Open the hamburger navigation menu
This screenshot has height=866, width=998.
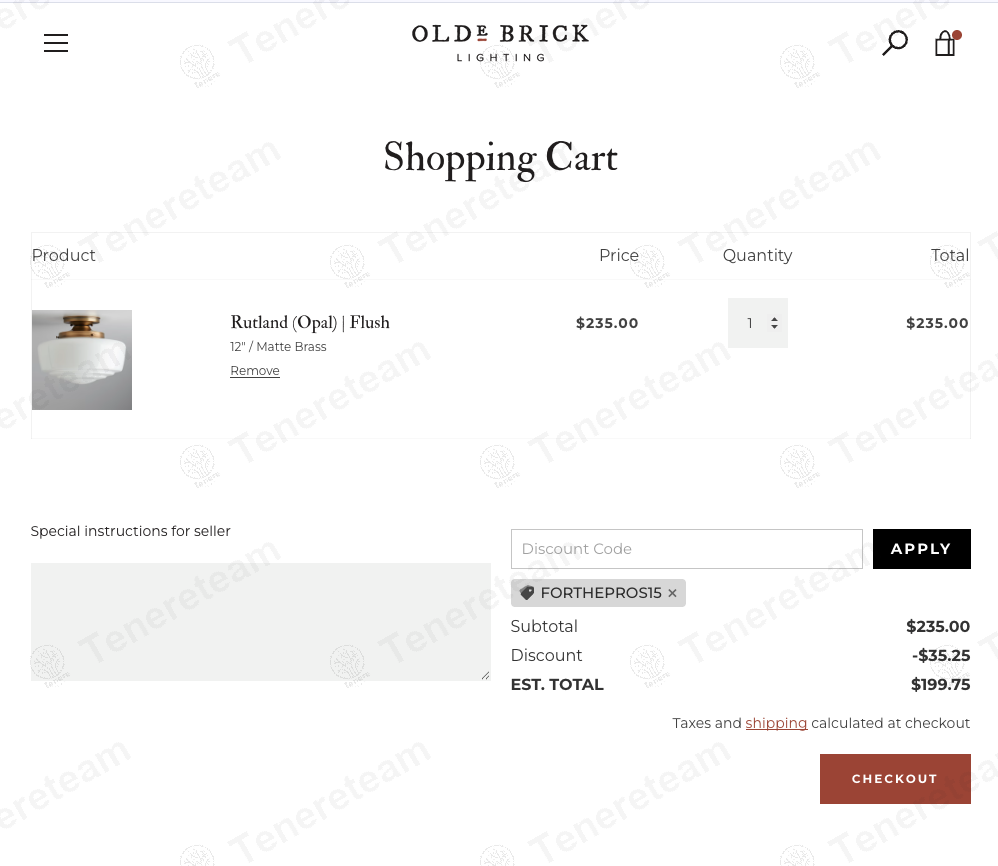[x=56, y=43]
